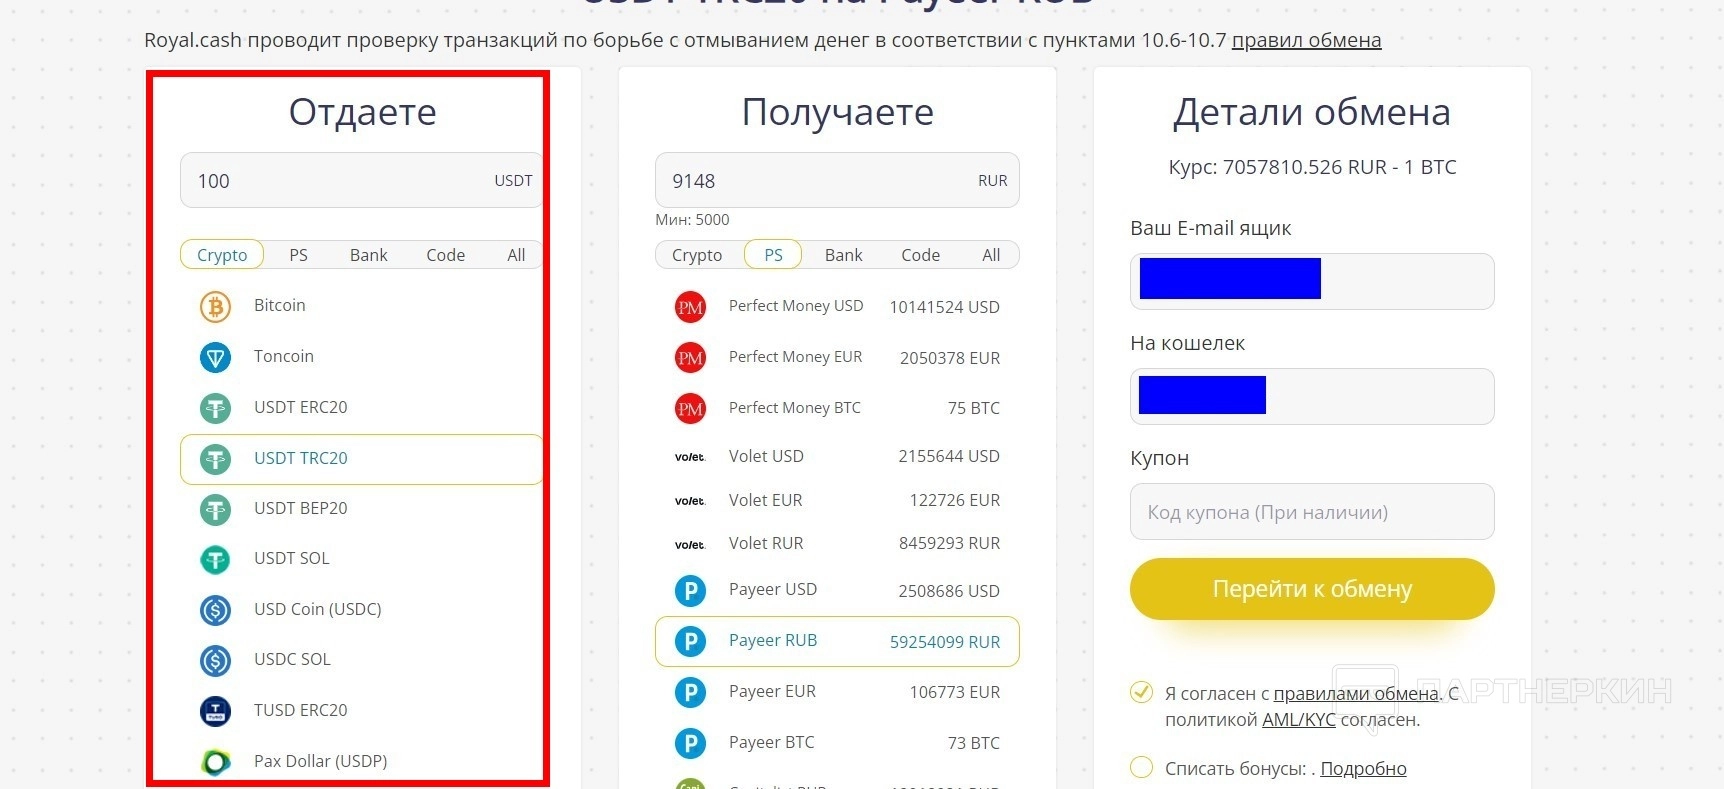Pick 'Volet EUR' as receiving currency
This screenshot has width=1724, height=789.
tap(837, 501)
